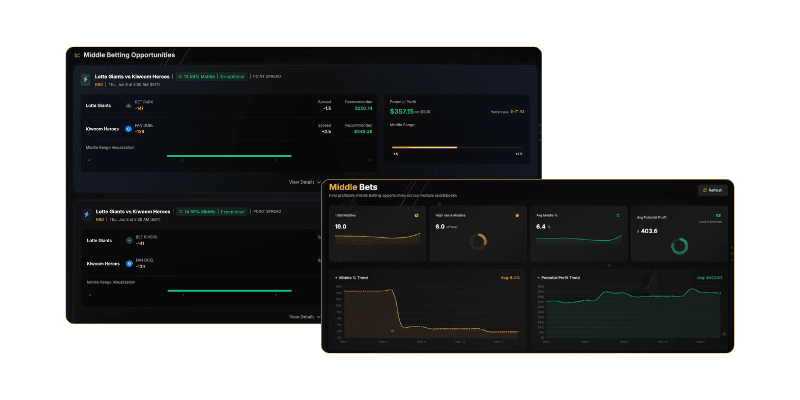Click Fan Duel logo beside +2.5 spread row
This screenshot has height=400, width=800.
click(x=129, y=129)
